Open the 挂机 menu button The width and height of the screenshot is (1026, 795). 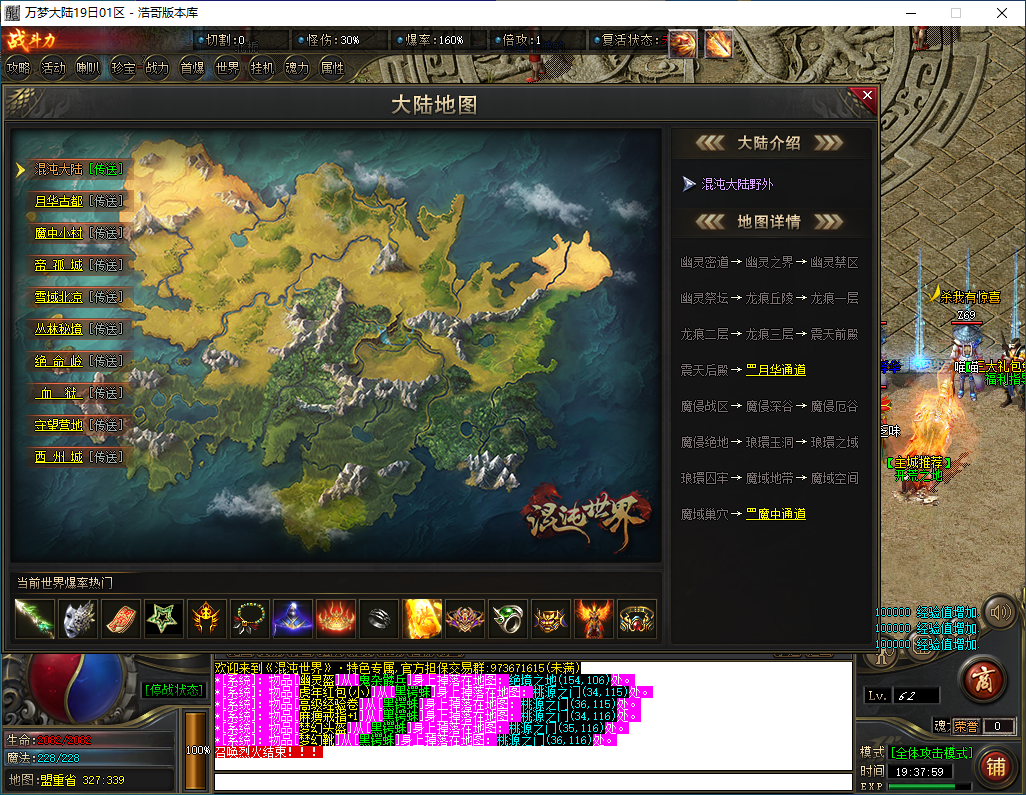click(262, 67)
